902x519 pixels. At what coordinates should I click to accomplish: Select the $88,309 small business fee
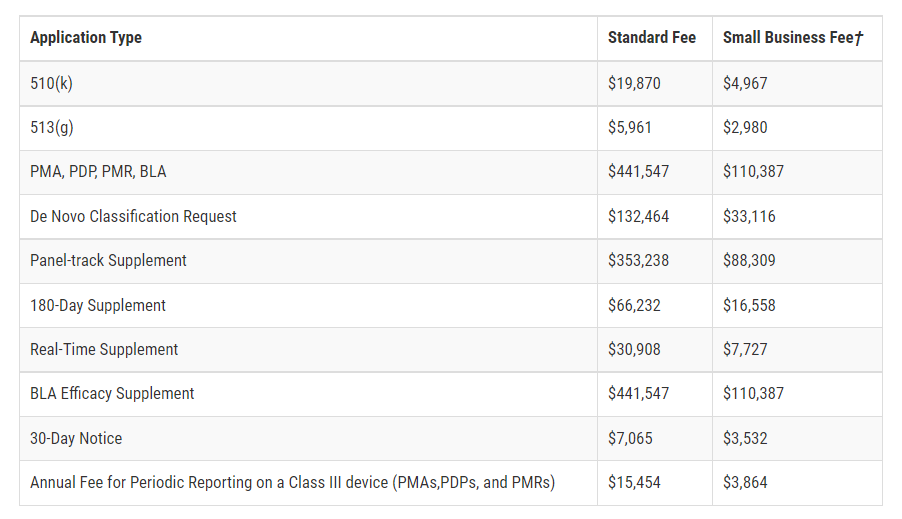coord(749,261)
